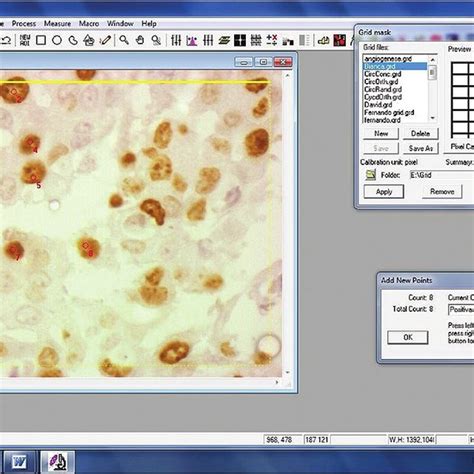Click the image window horizontal scroll-right arrow
The image size is (474, 474).
277,382
